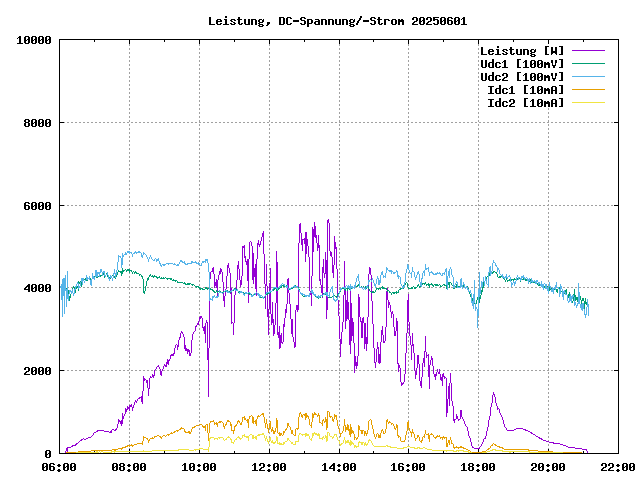Image resolution: width=640 pixels, height=480 pixels.
Task: Click the 18:00 x-axis time label
Action: (478, 467)
